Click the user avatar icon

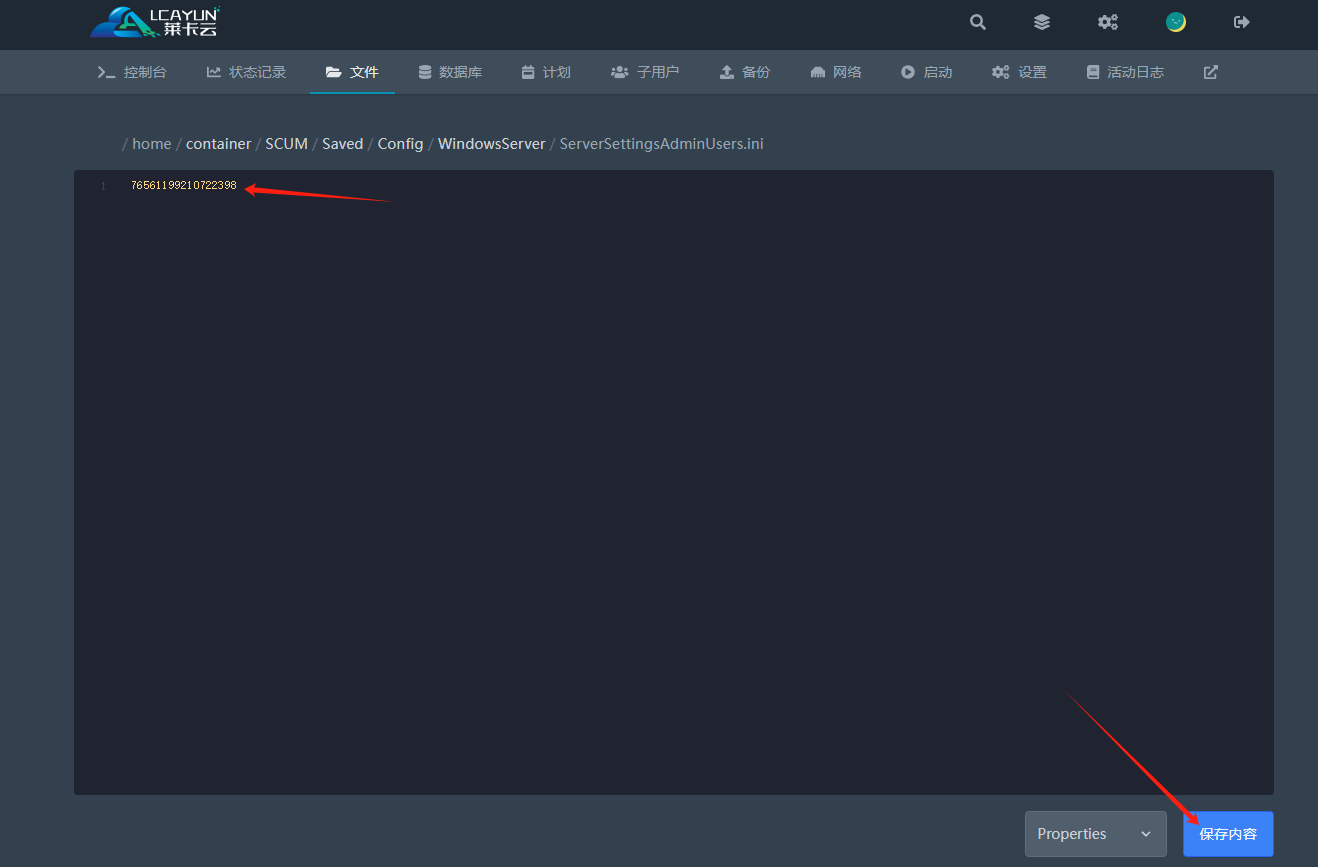(1176, 22)
